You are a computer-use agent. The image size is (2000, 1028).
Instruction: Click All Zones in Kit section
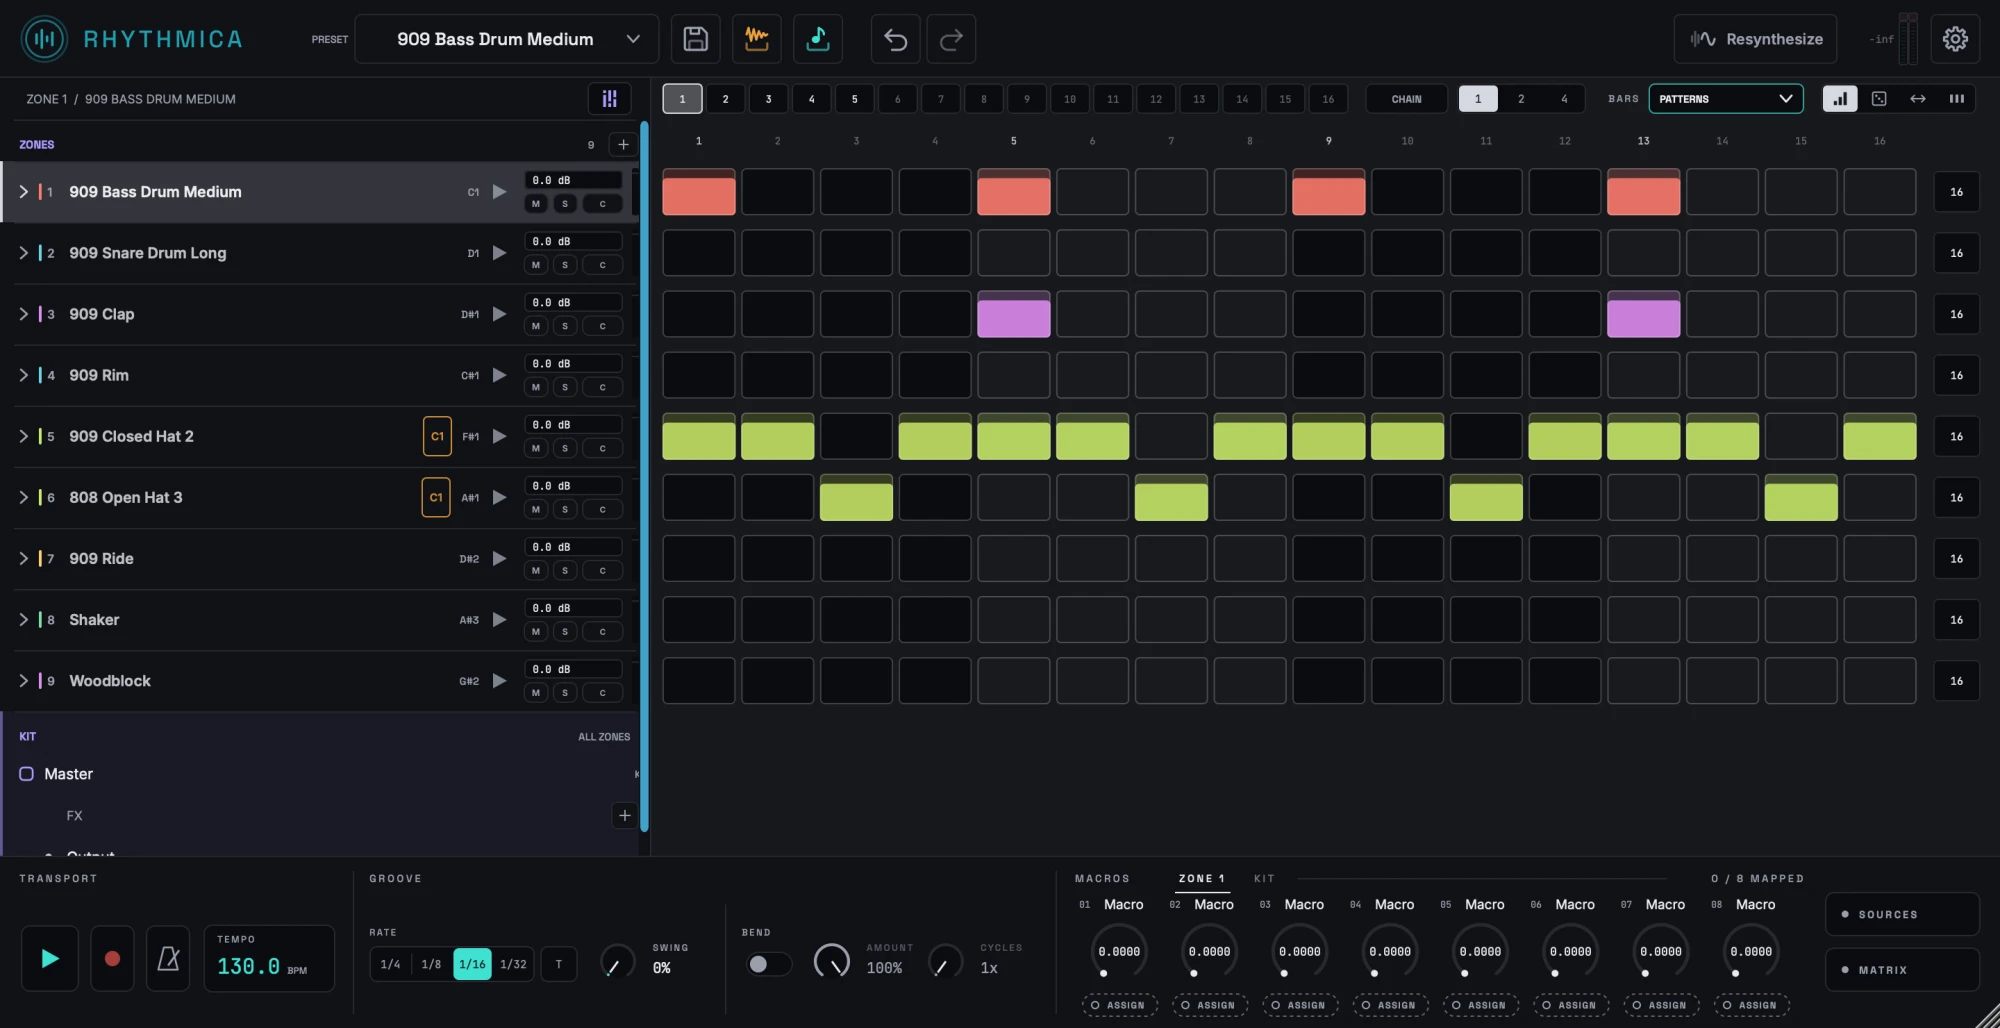pos(604,737)
